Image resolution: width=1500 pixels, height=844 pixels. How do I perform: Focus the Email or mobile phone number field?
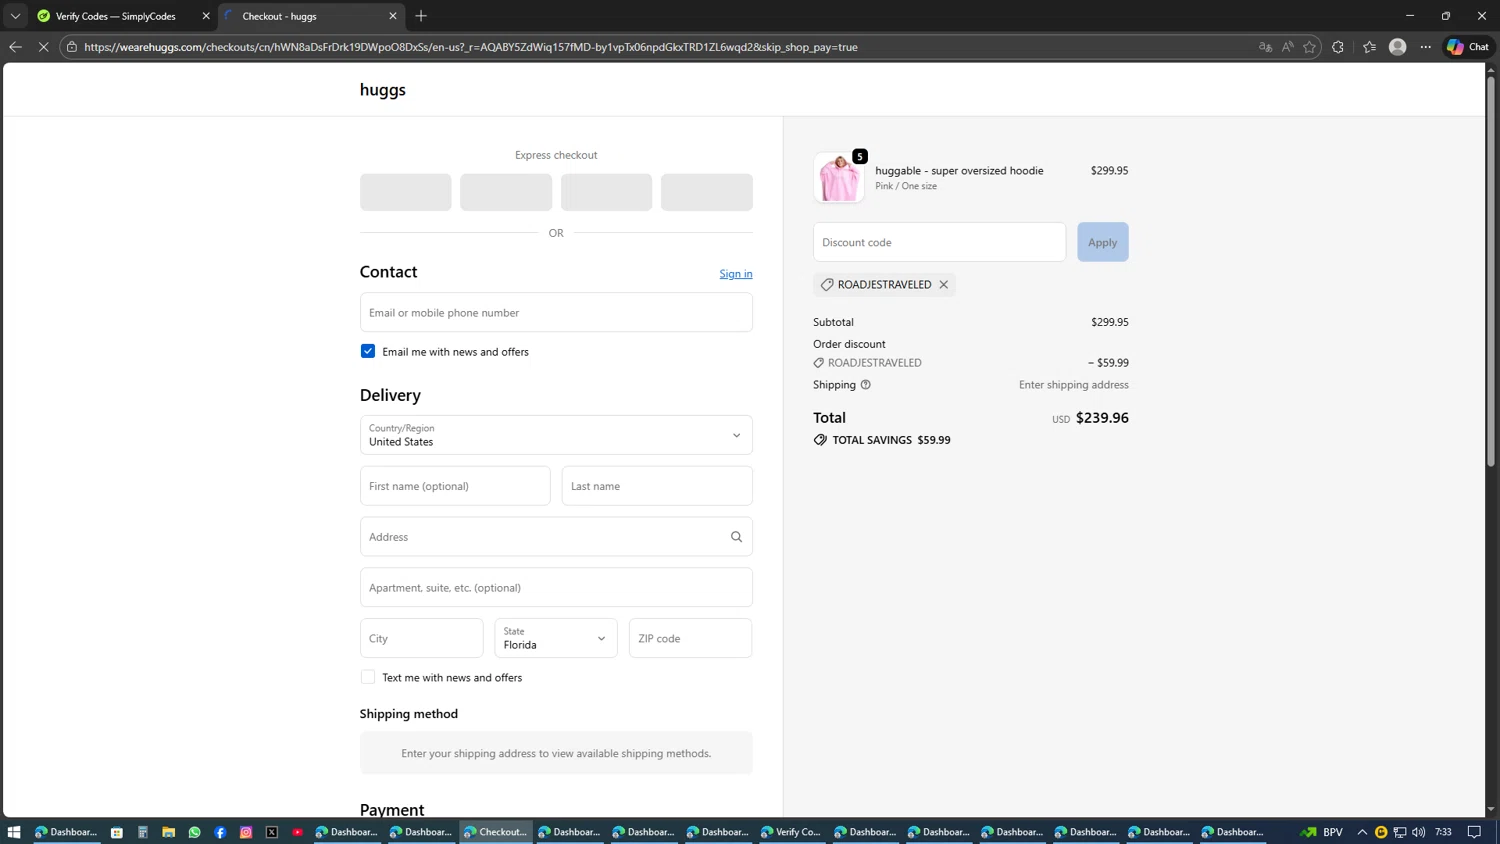click(556, 312)
